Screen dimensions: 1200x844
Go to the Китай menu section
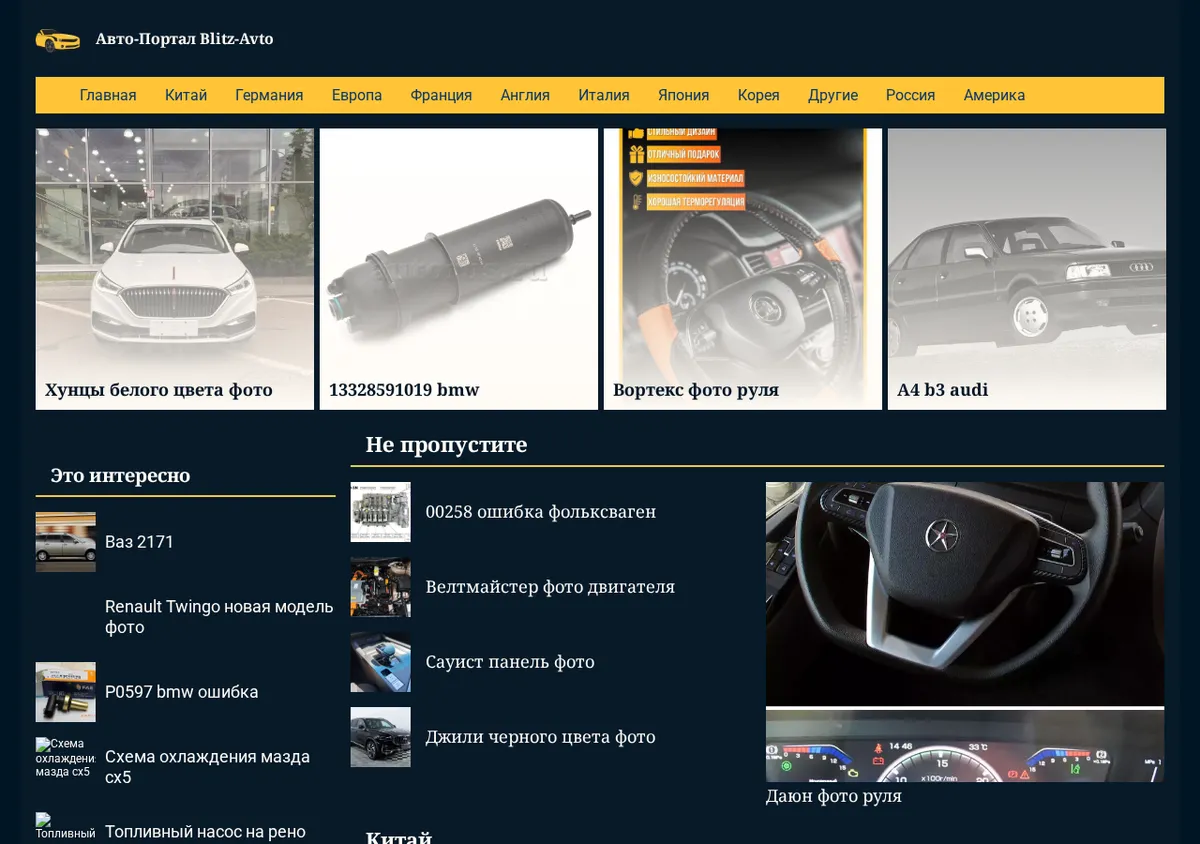(186, 95)
